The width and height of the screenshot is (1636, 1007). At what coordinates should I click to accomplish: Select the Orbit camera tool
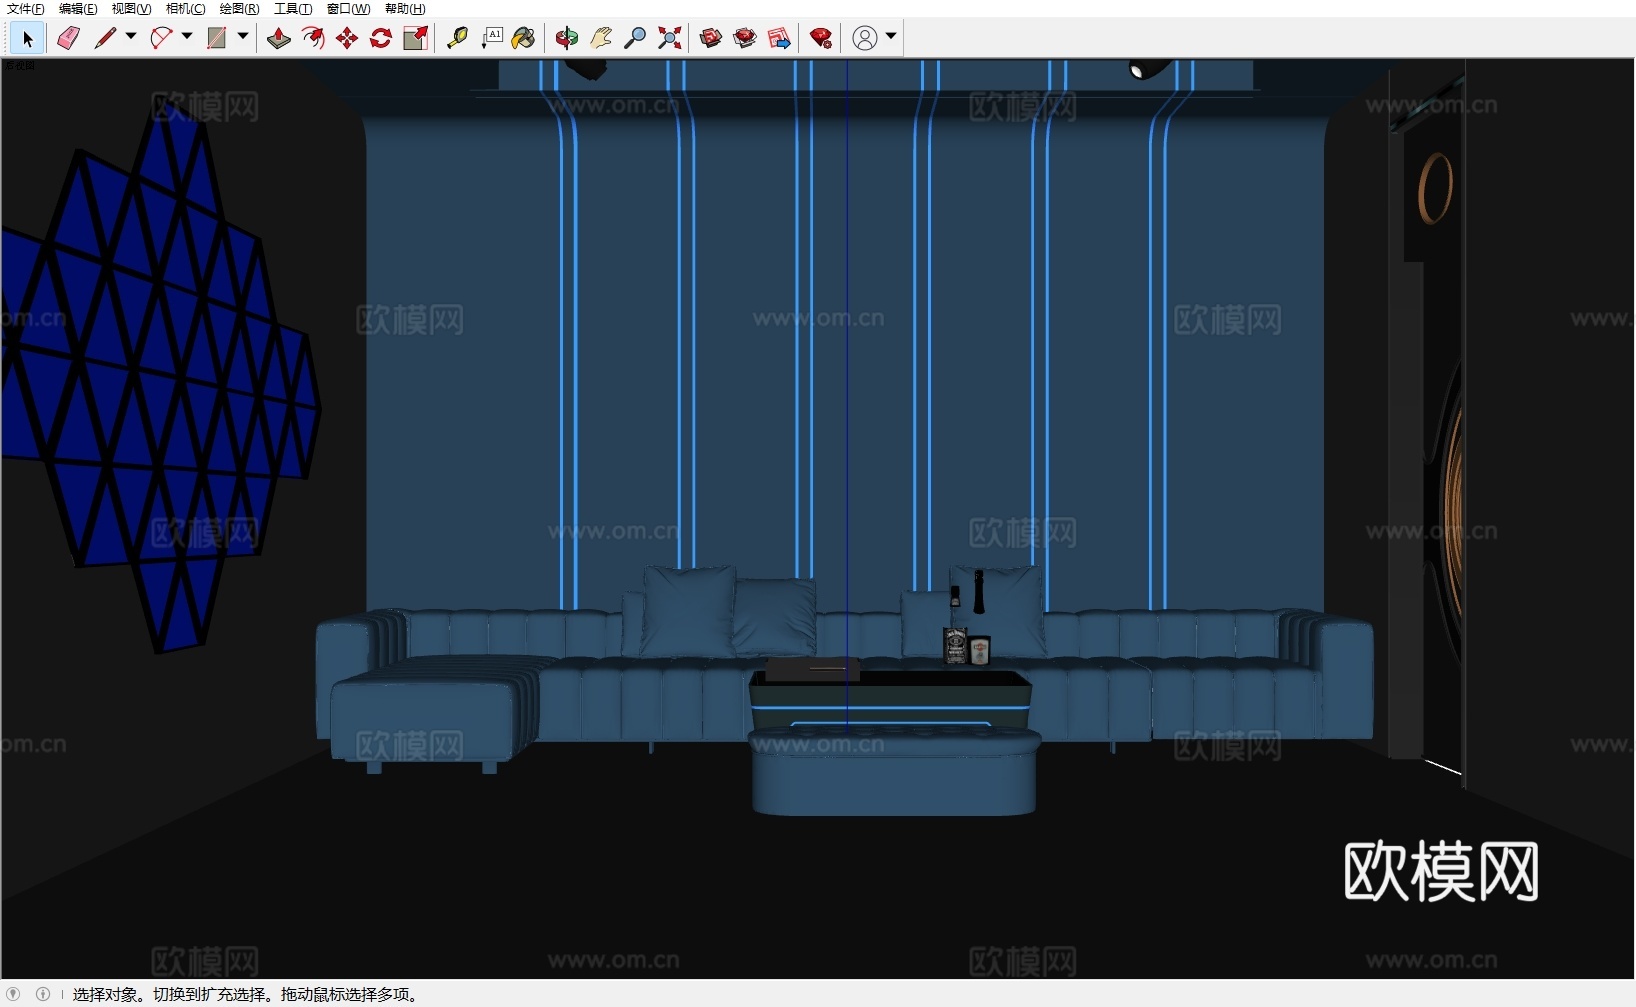(567, 38)
